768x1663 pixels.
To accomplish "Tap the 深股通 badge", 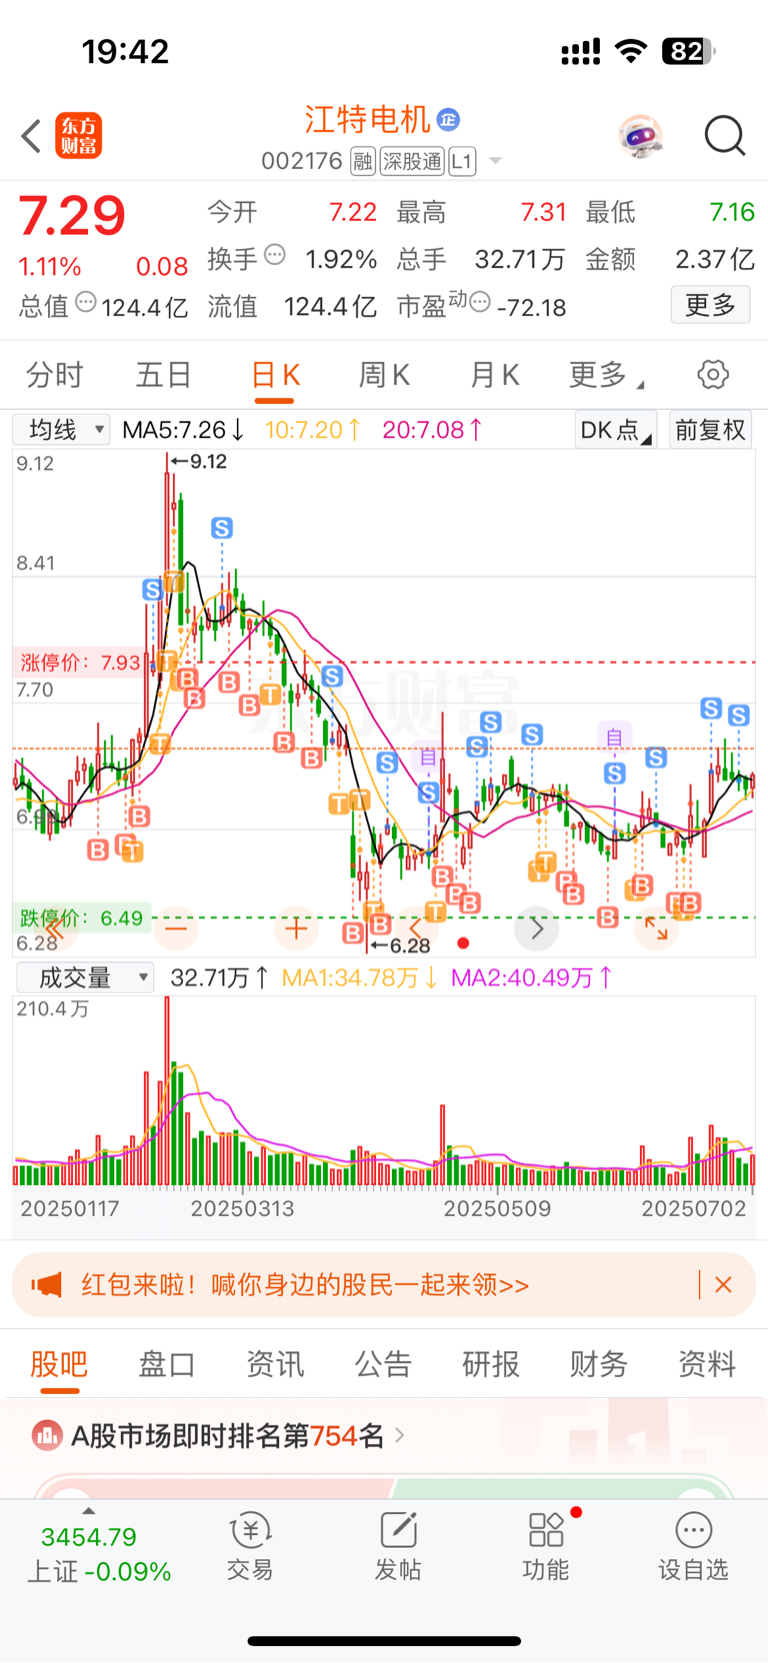I will pyautogui.click(x=412, y=161).
